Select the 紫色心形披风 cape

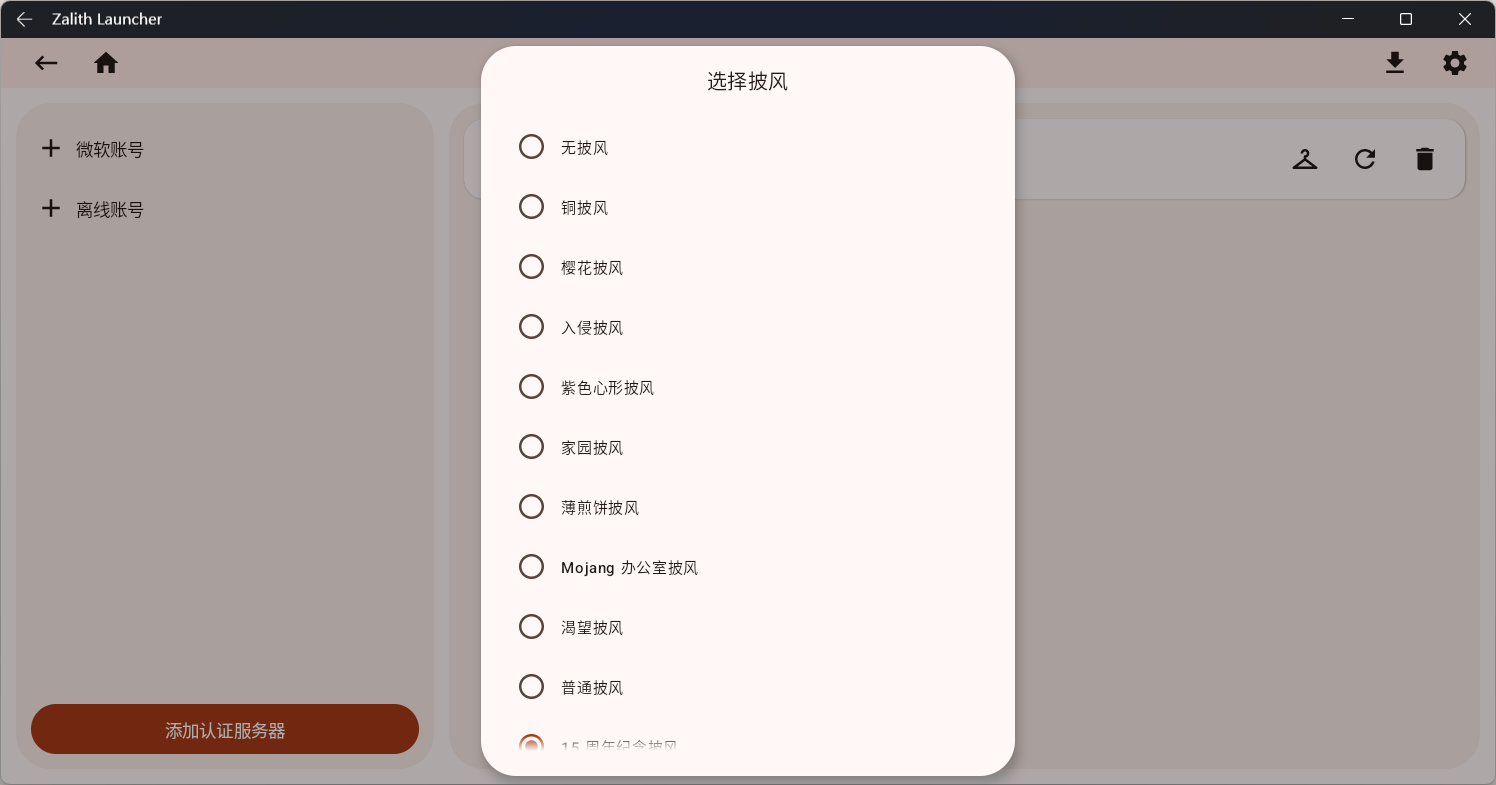531,386
